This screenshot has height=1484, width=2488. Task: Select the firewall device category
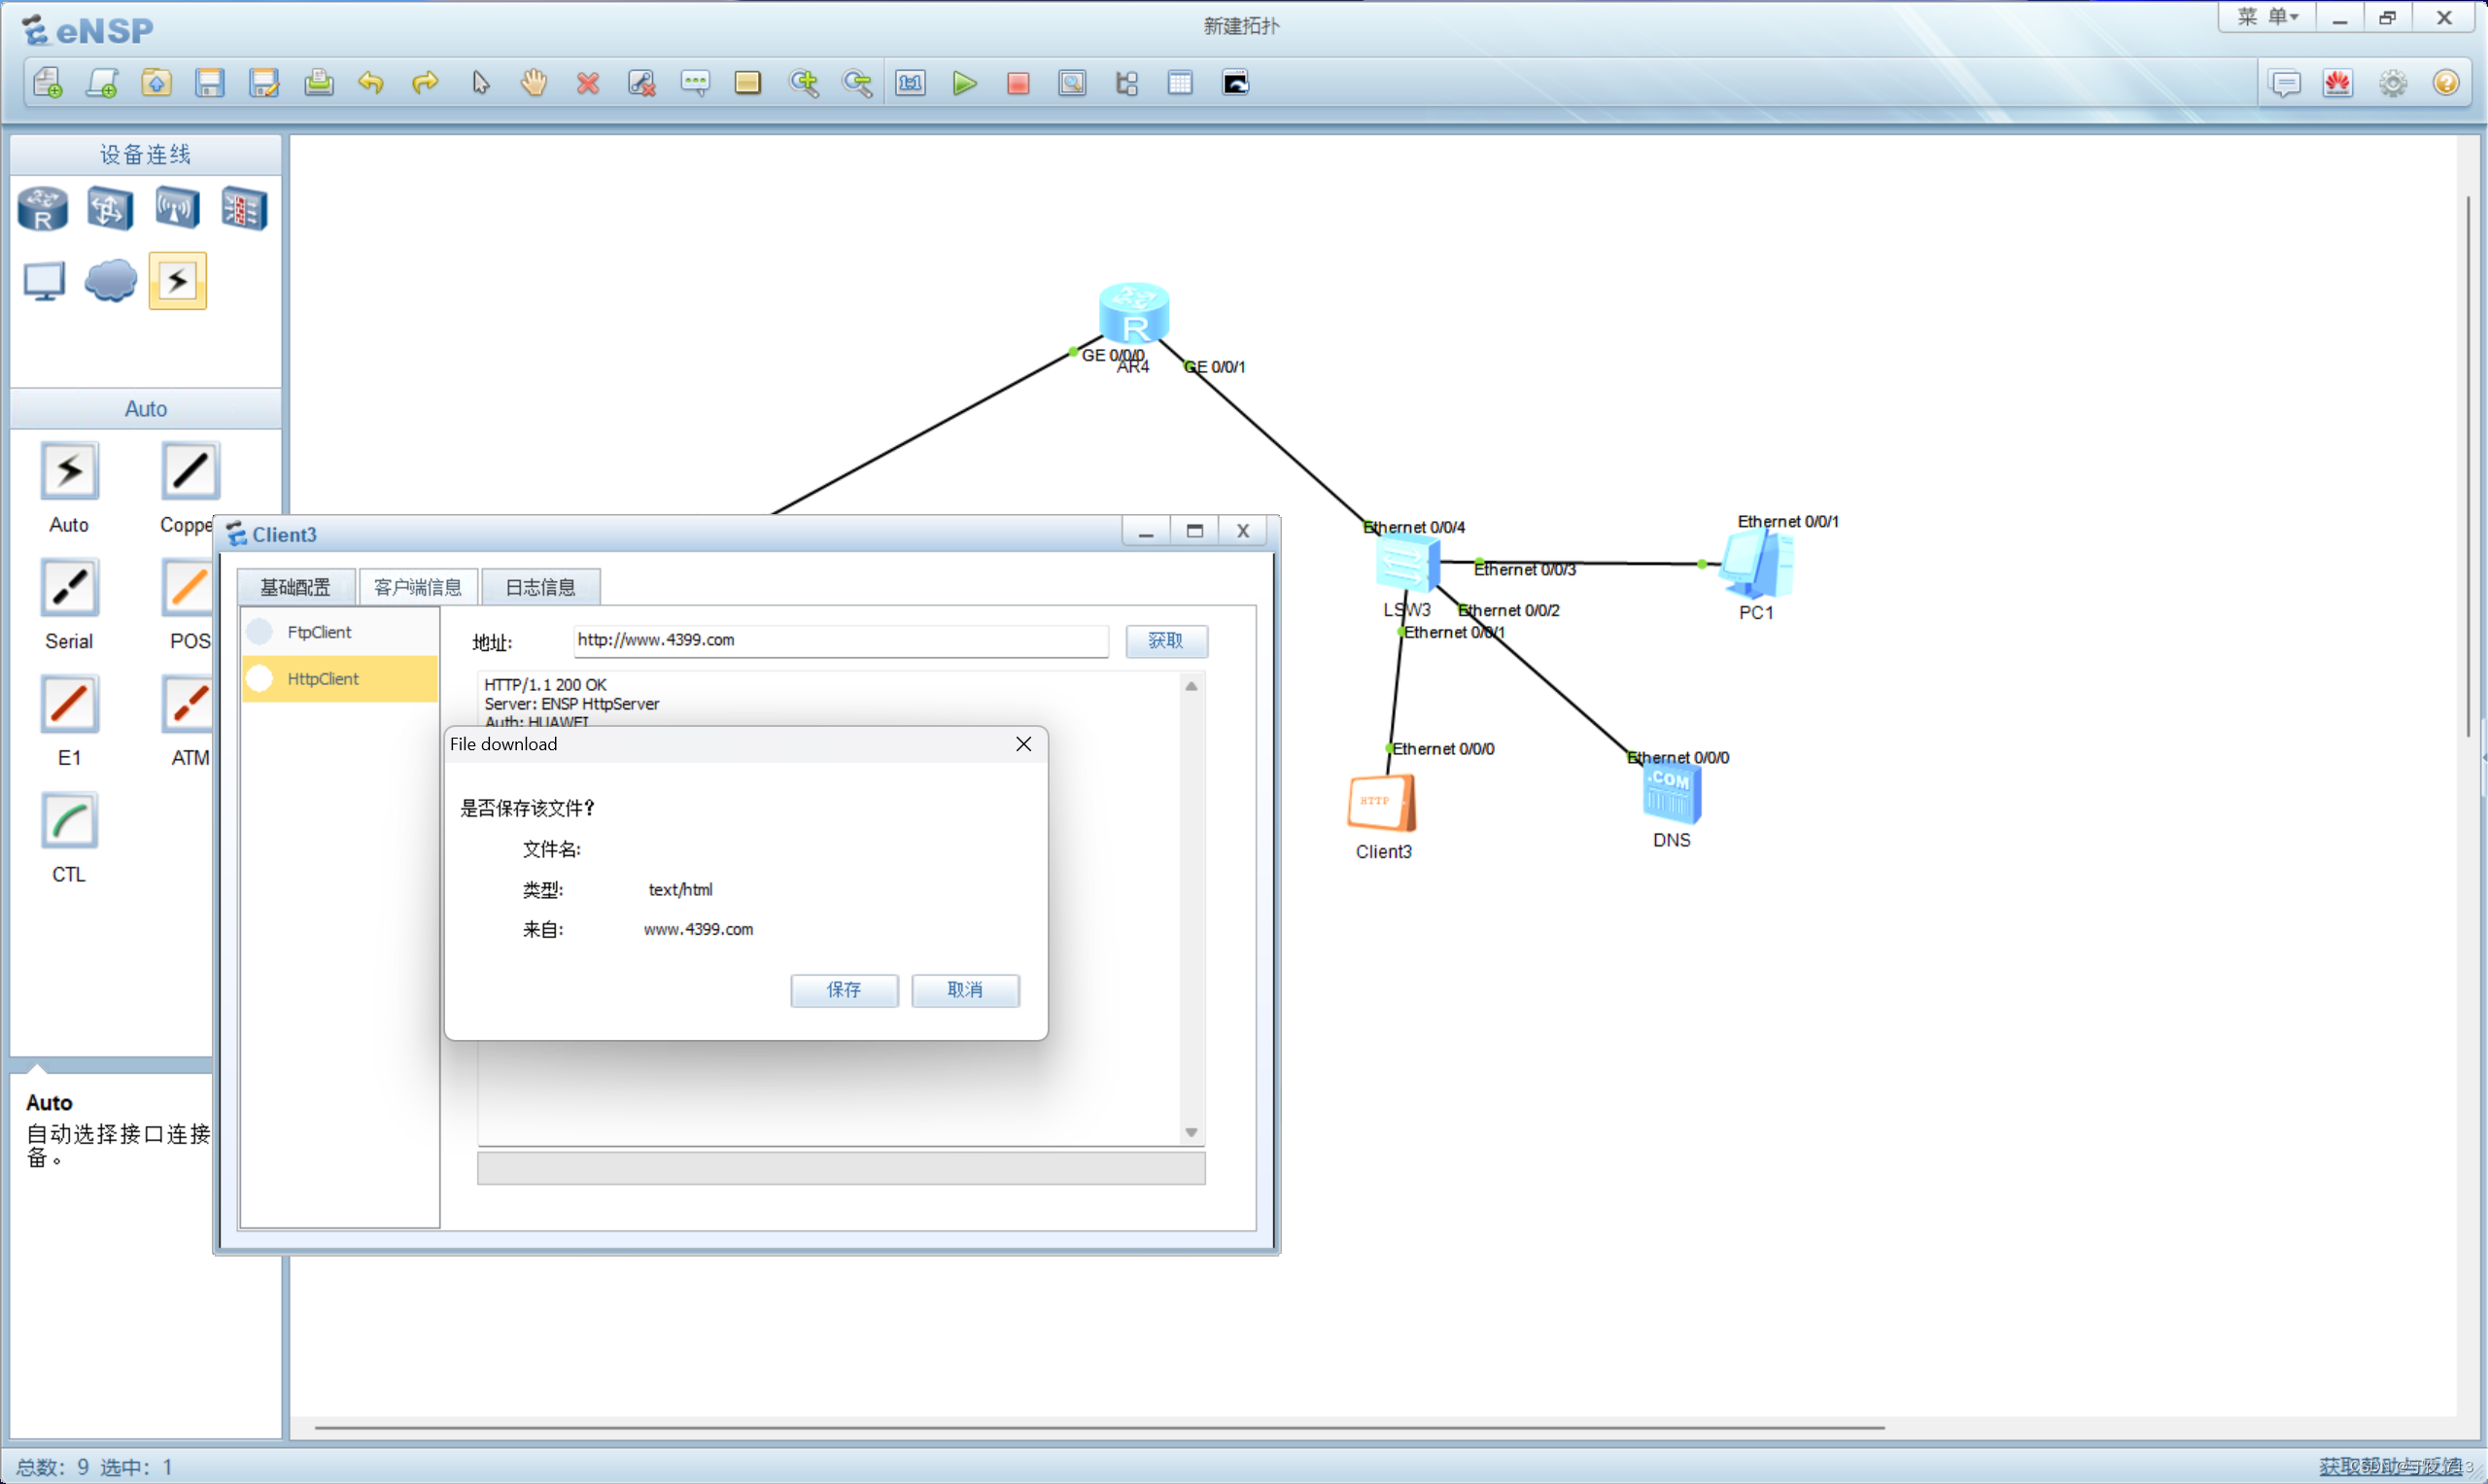tap(244, 209)
